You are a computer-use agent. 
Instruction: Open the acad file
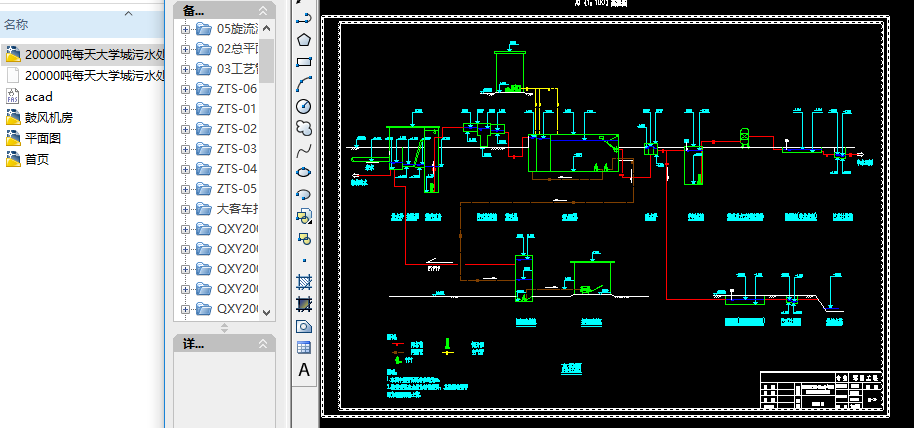point(38,96)
